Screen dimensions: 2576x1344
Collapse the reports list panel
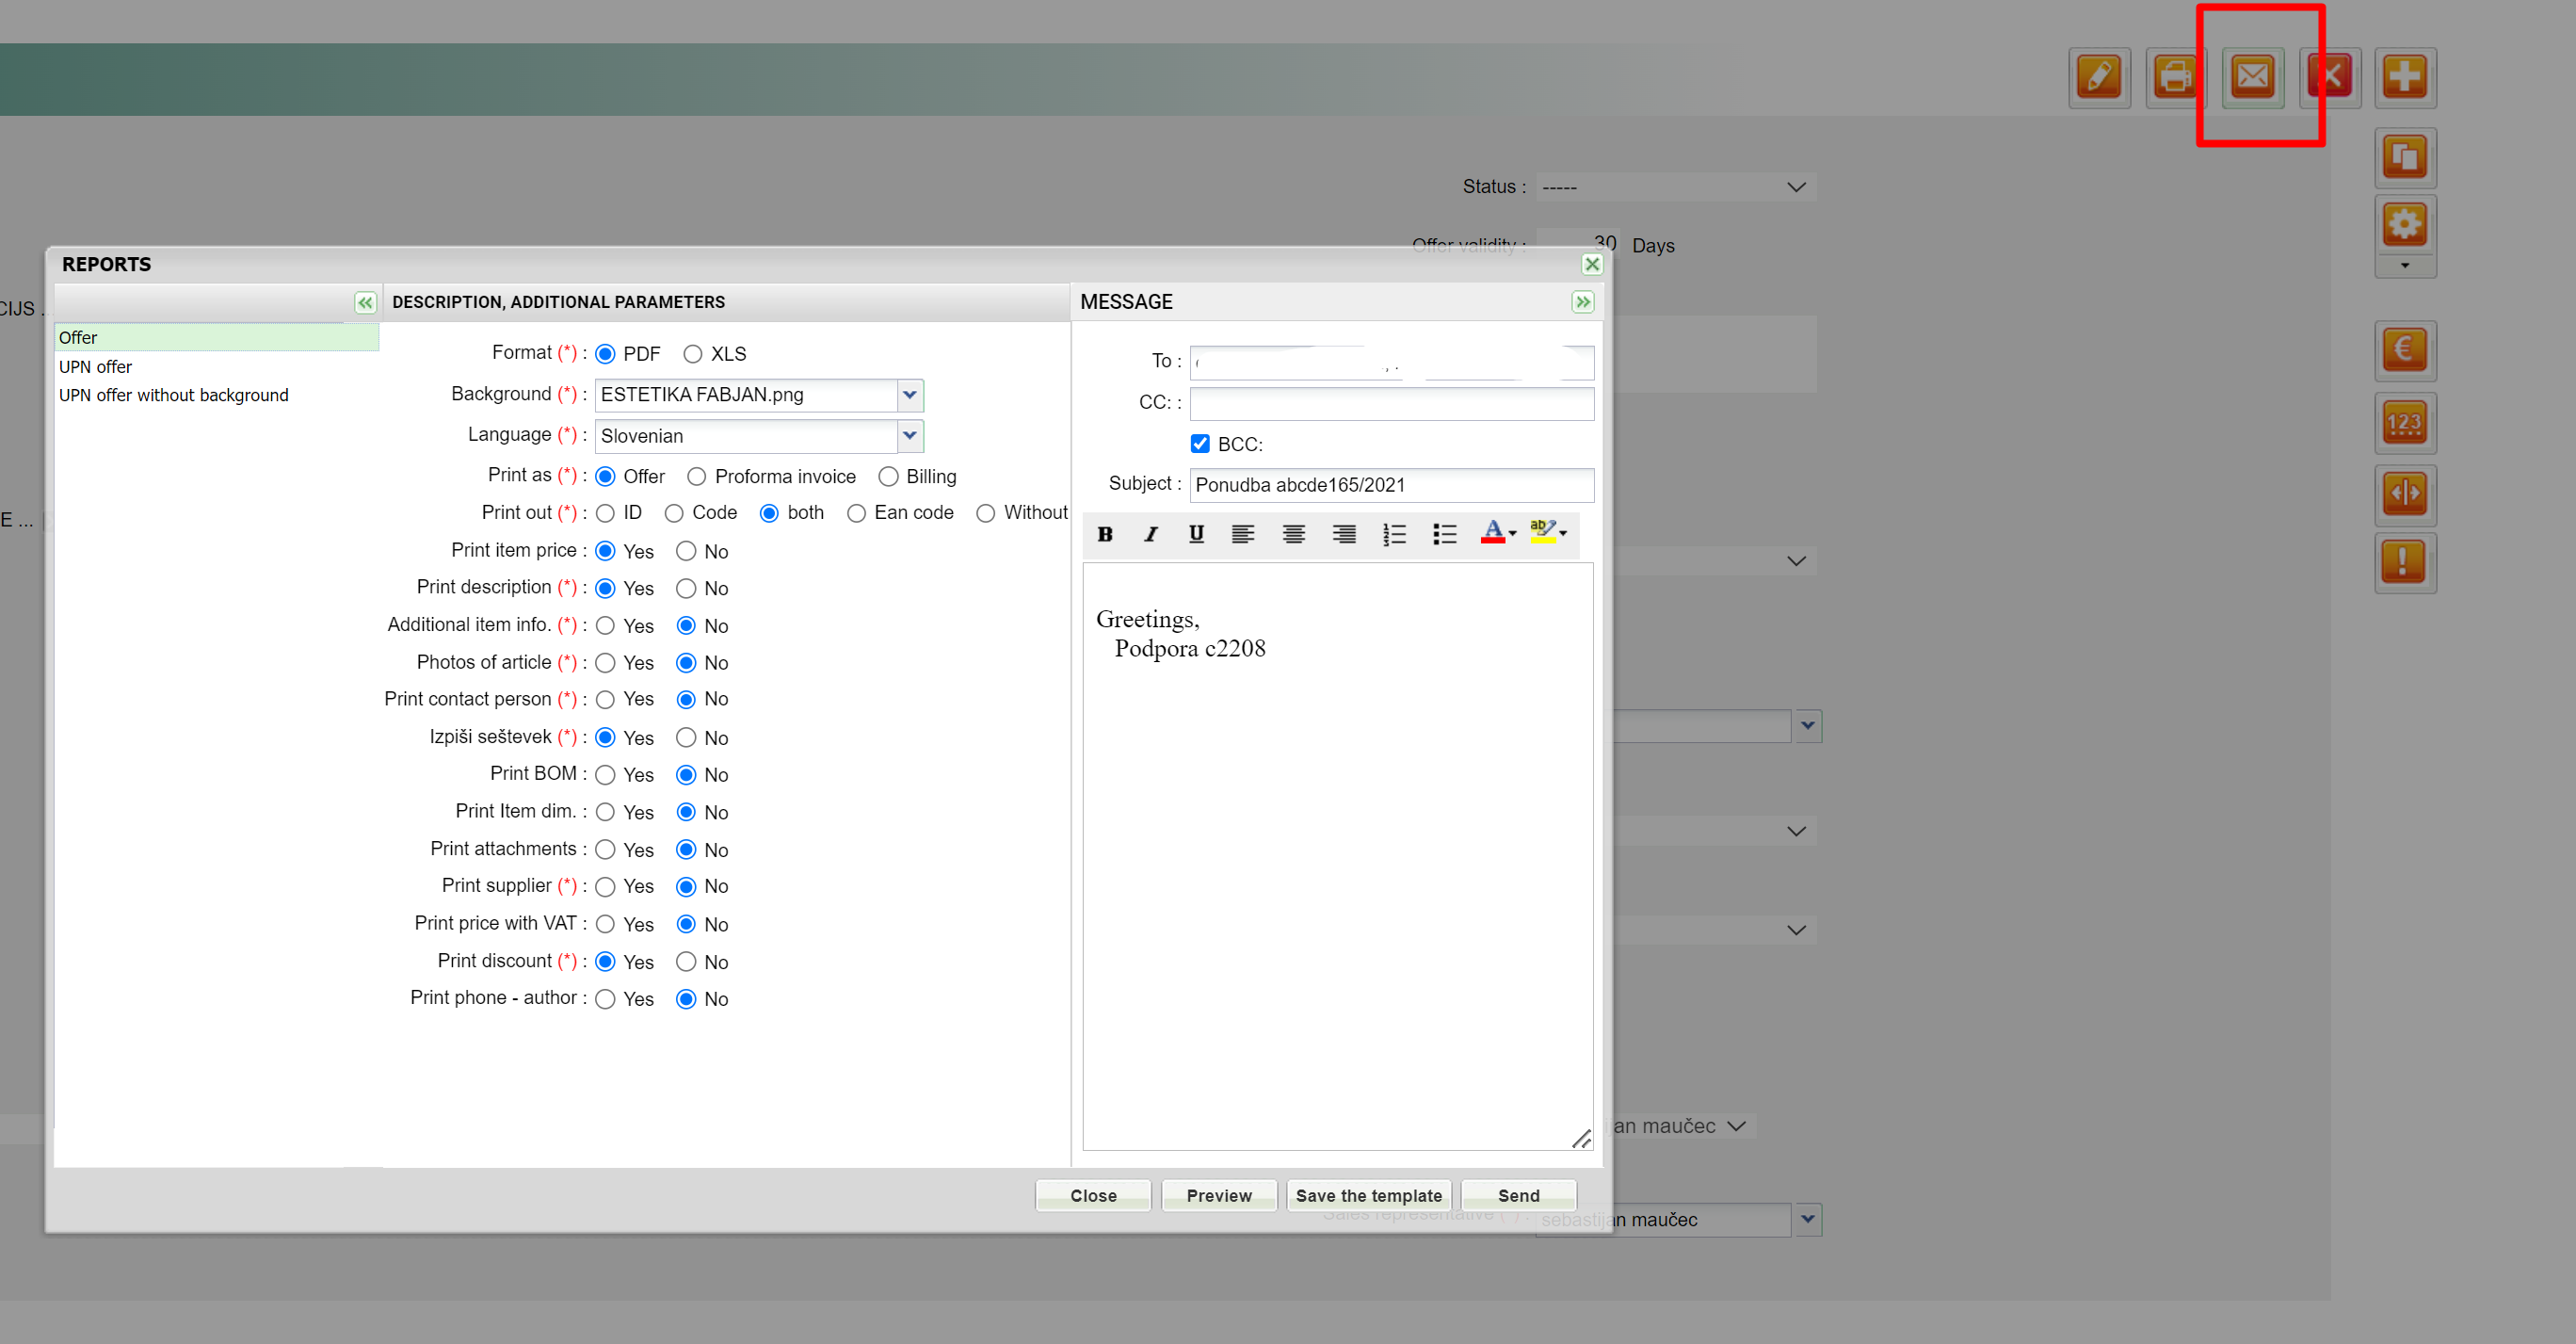tap(365, 302)
